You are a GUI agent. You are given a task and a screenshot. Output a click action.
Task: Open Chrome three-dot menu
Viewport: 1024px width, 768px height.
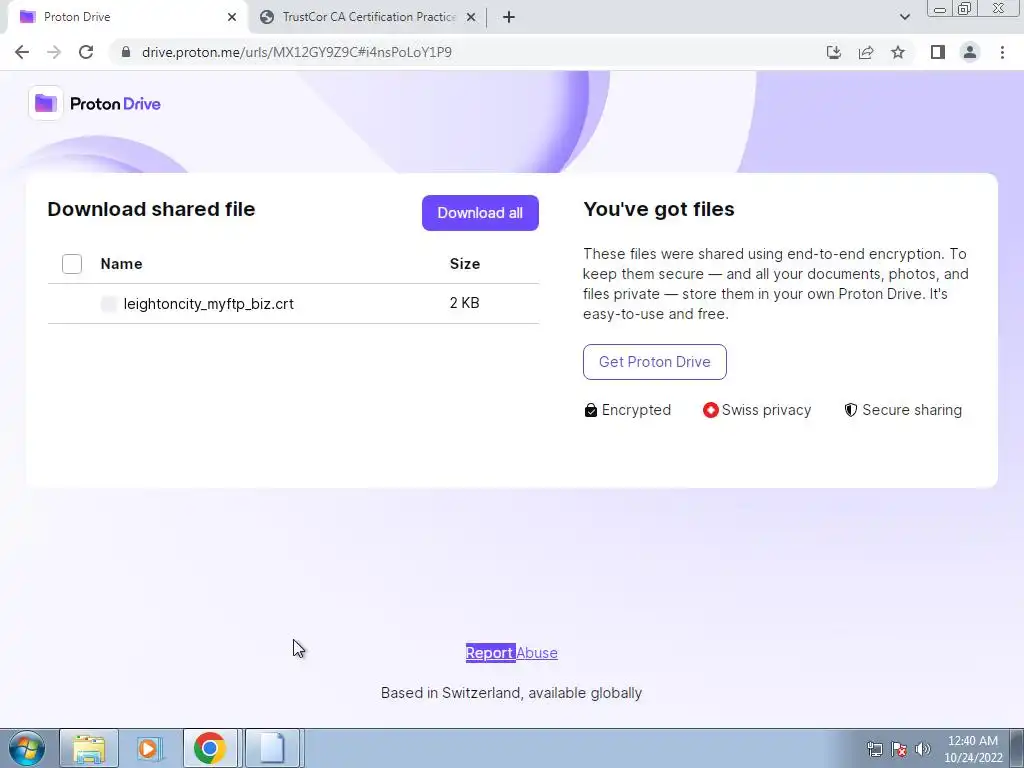pyautogui.click(x=1002, y=52)
